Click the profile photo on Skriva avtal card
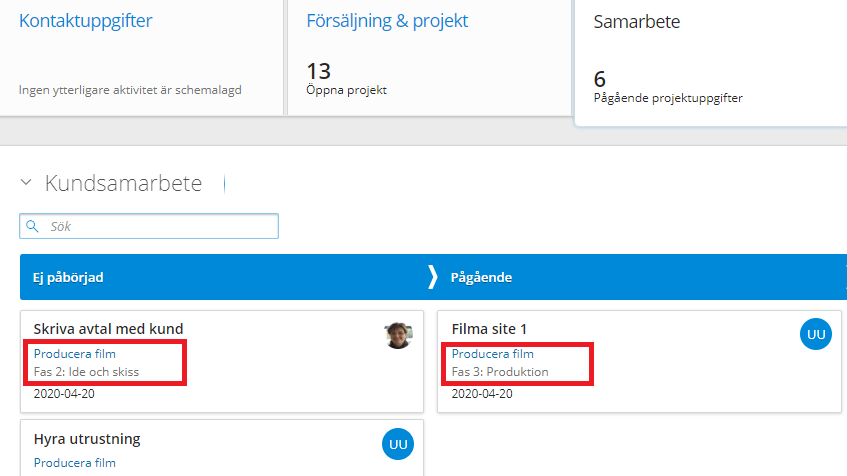This screenshot has height=476, width=847. (x=398, y=335)
